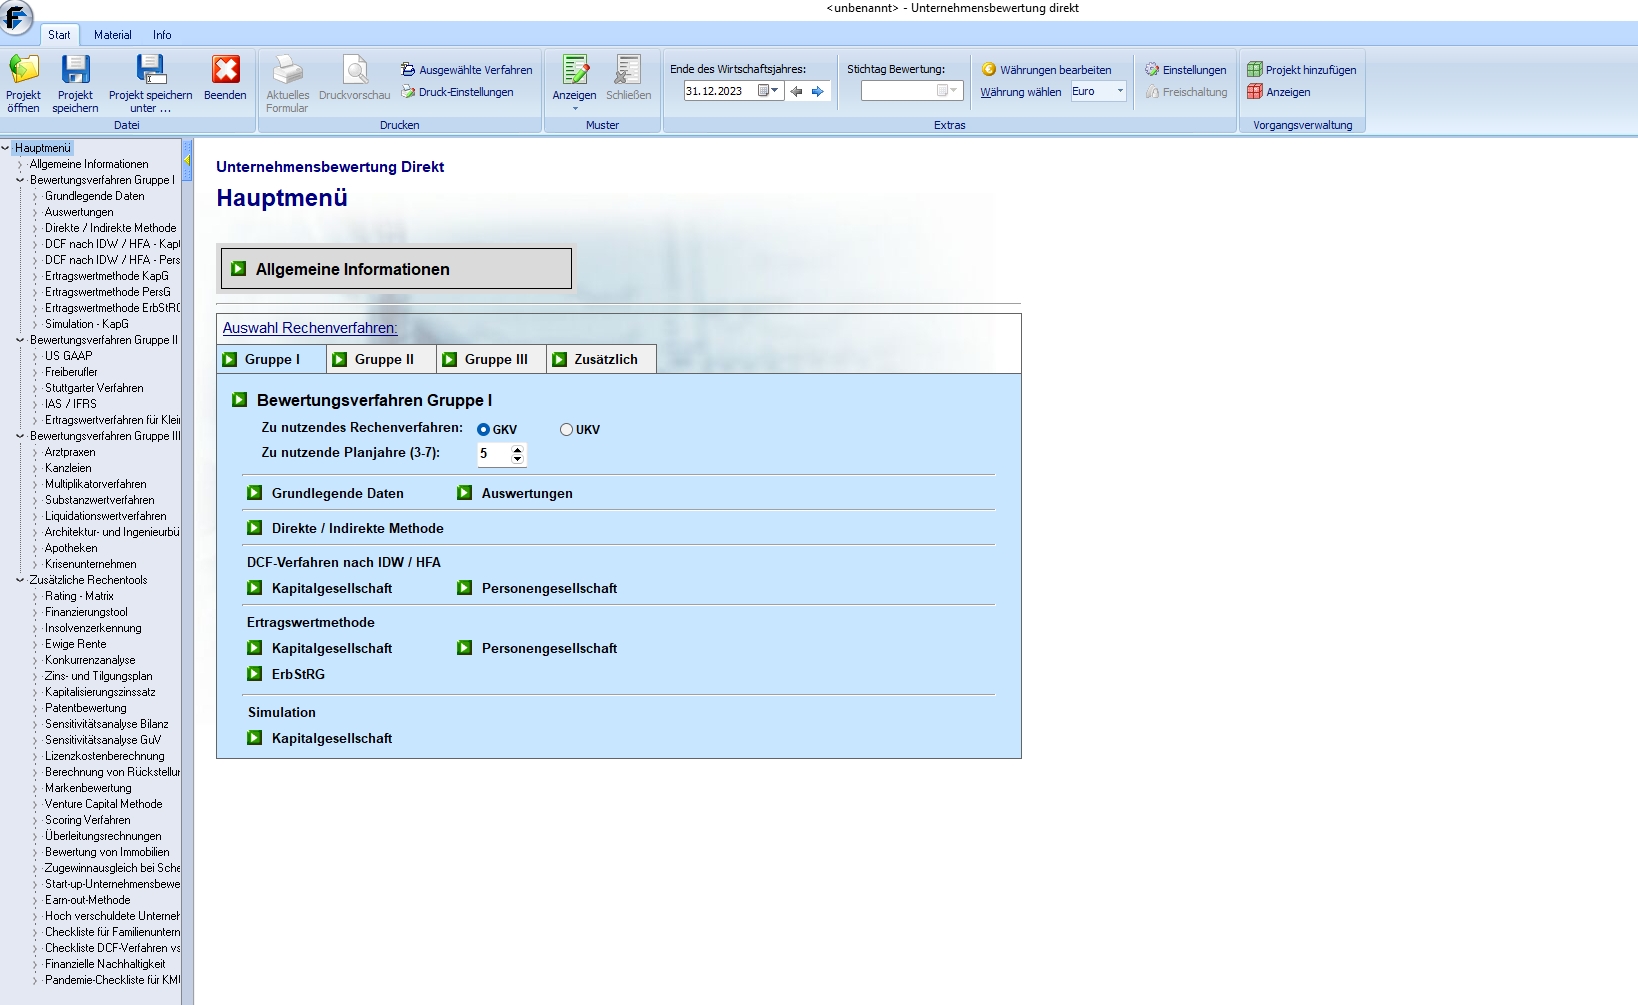Open Druck-Einstellungen in the Drucken group

458,92
